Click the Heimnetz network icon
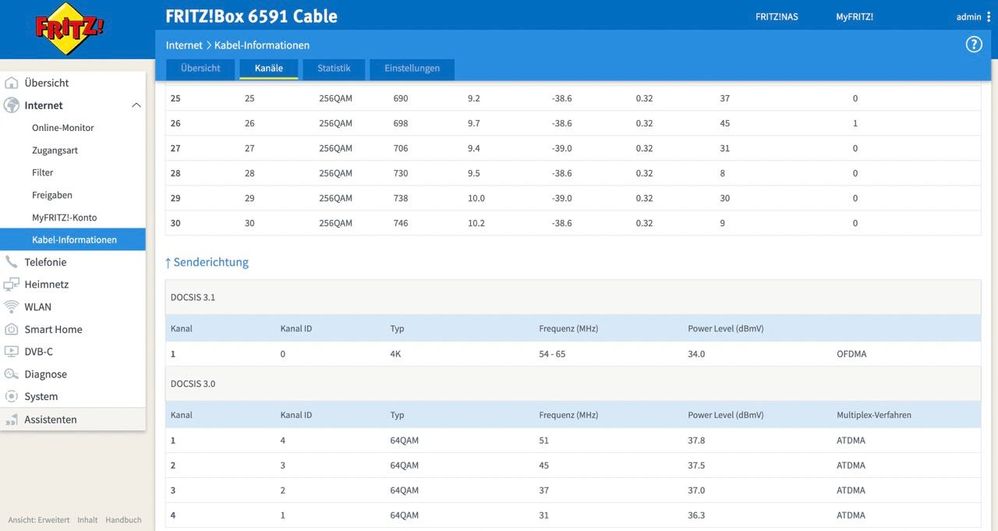Screen dimensions: 998x531 (11, 285)
